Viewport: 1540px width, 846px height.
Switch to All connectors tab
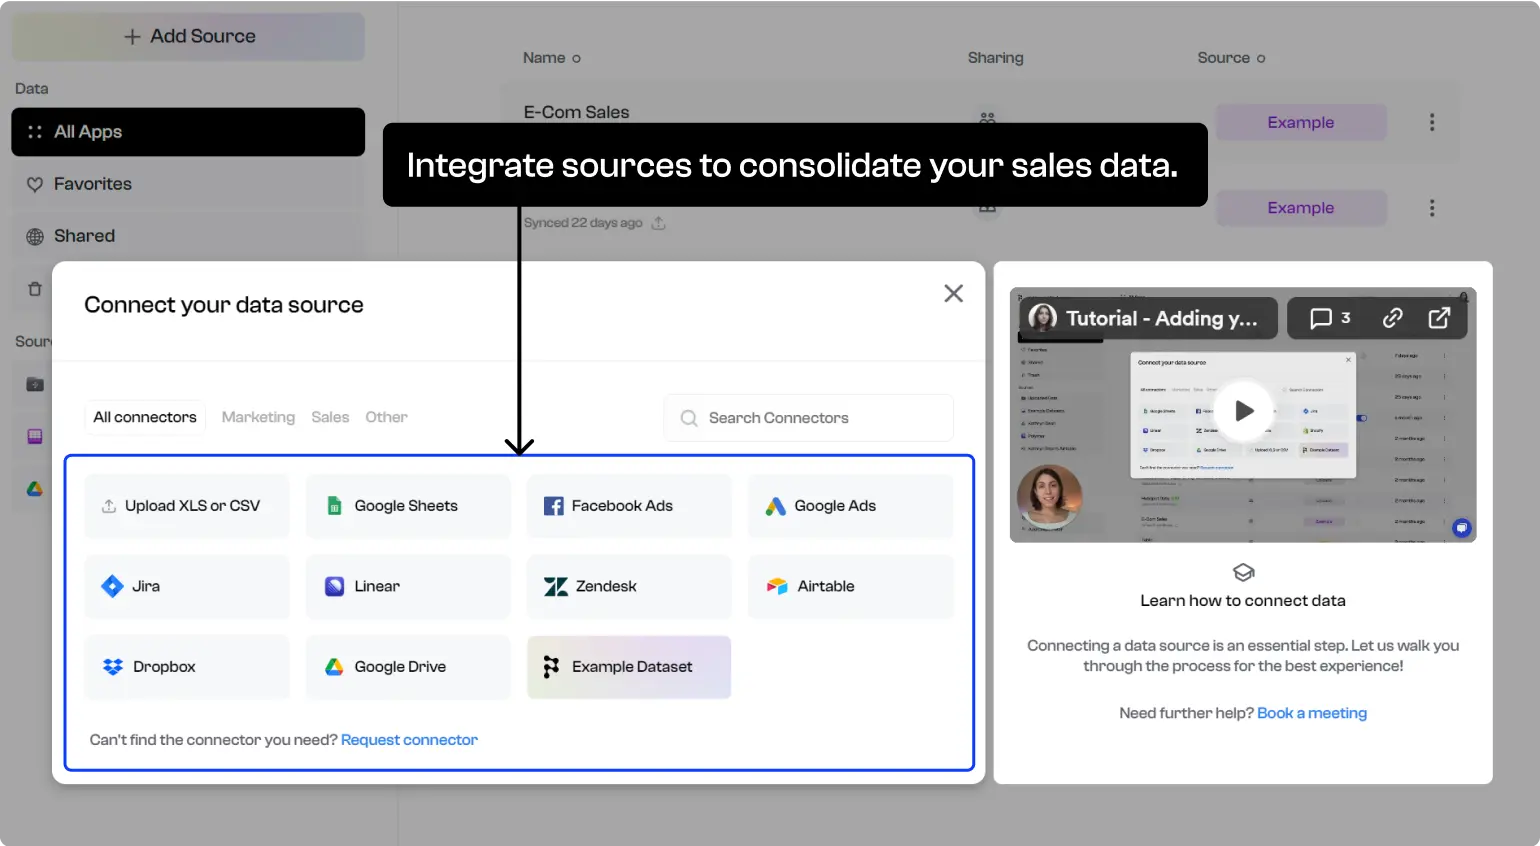[x=145, y=417]
